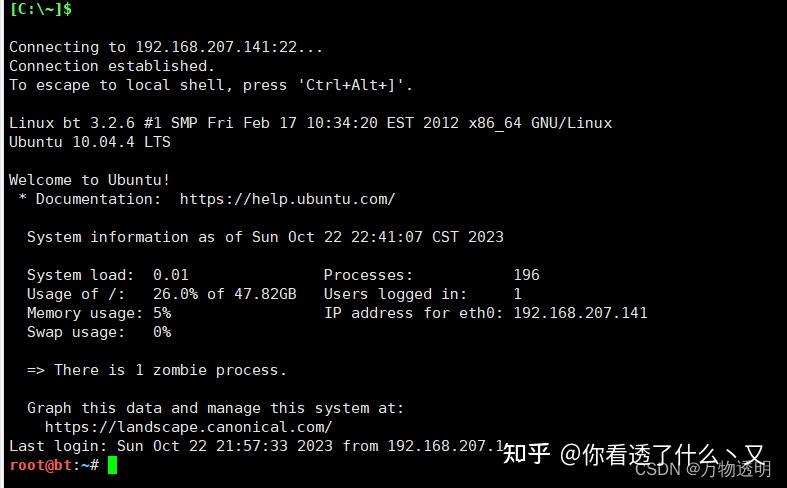This screenshot has height=488, width=787.
Task: Click the root@bt shell prompt
Action: click(x=54, y=465)
